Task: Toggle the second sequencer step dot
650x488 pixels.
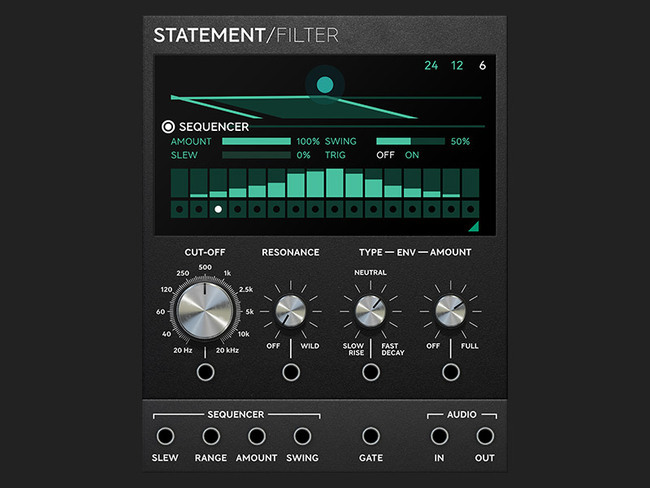Action: tap(199, 209)
